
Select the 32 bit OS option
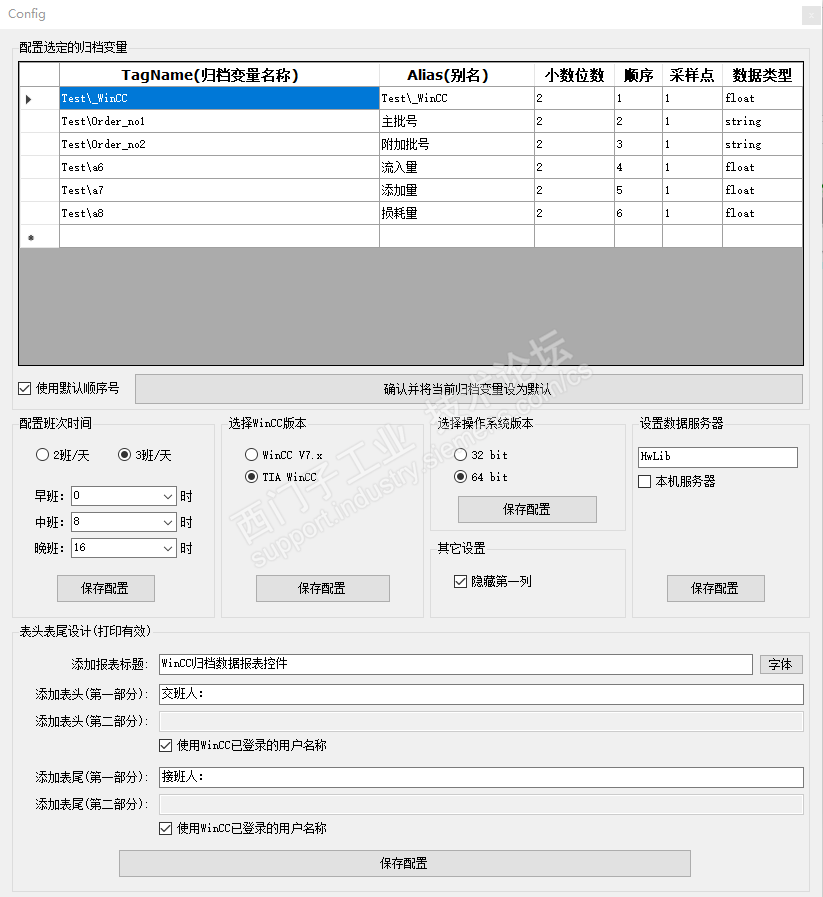pyautogui.click(x=460, y=455)
